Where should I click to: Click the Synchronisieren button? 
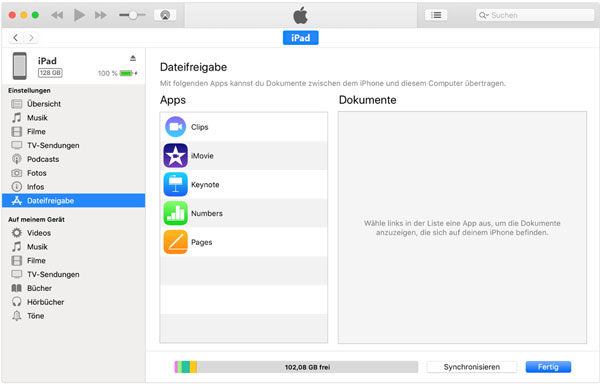471,367
